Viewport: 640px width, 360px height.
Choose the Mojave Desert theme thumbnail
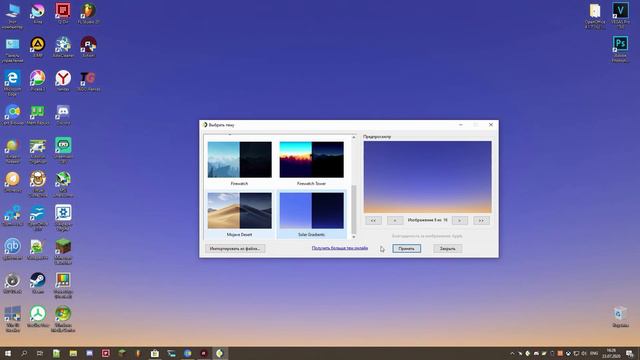coord(240,211)
